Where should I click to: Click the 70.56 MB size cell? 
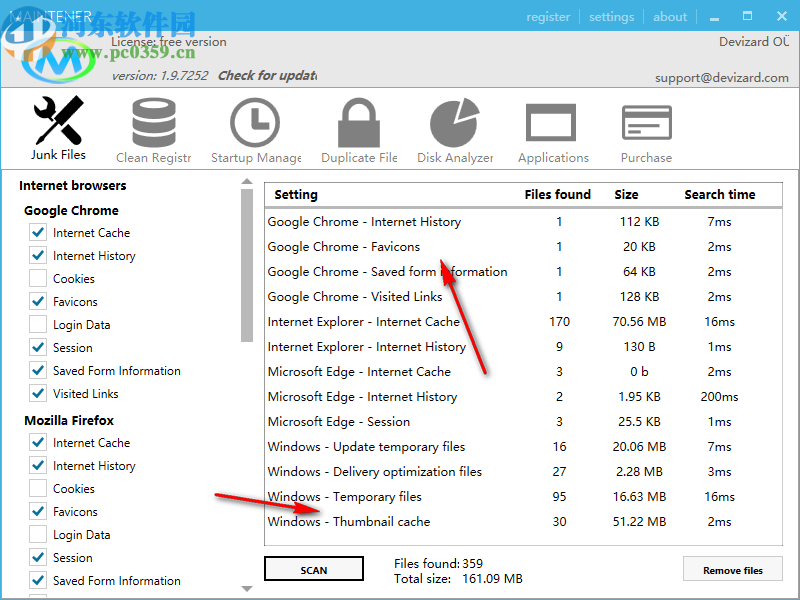639,322
